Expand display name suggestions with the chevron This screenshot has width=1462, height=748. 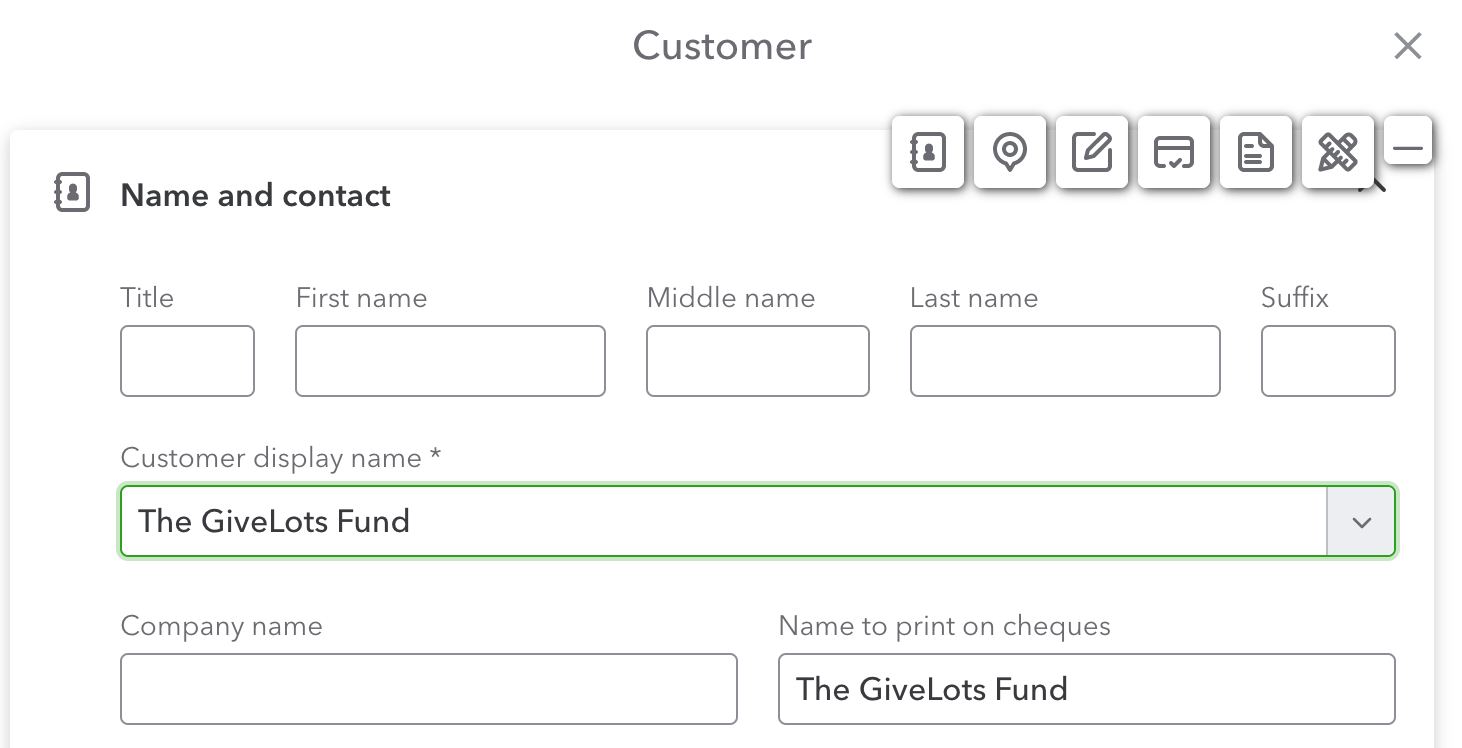[x=1360, y=521]
